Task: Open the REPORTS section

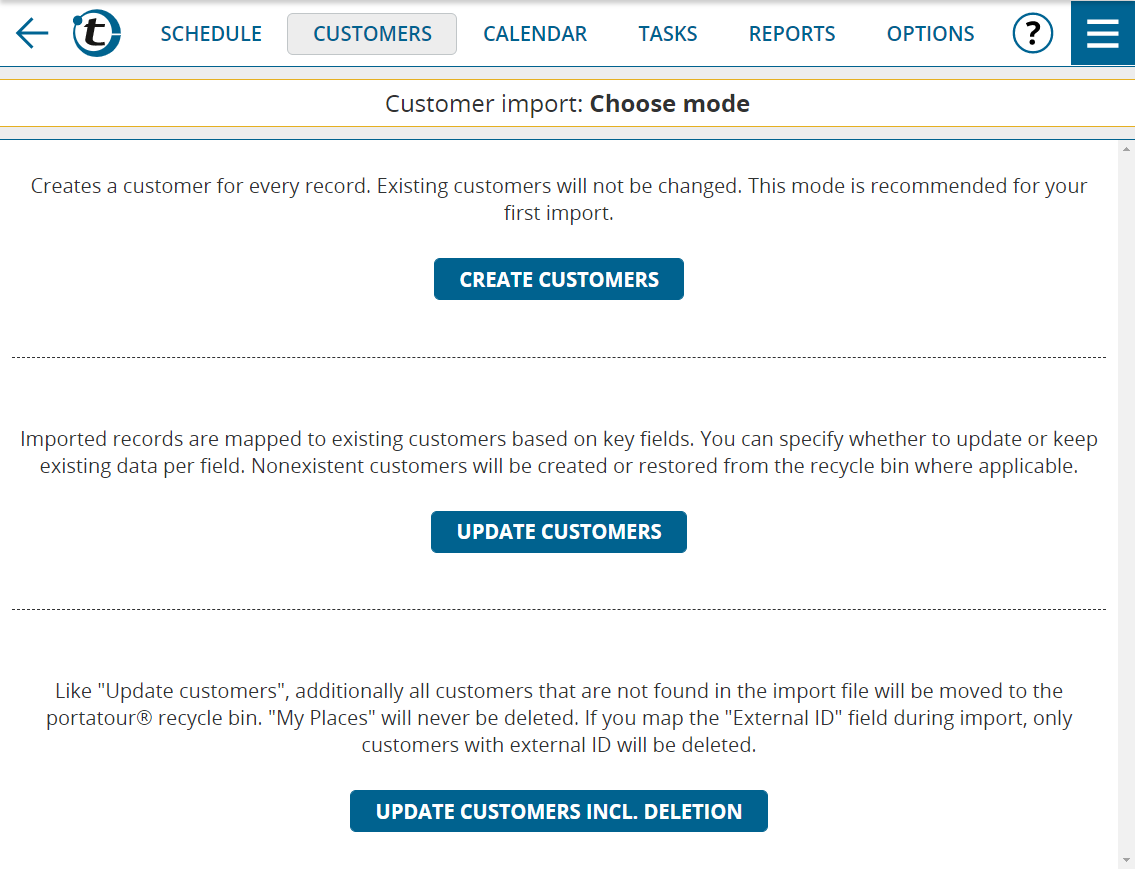Action: coord(791,33)
